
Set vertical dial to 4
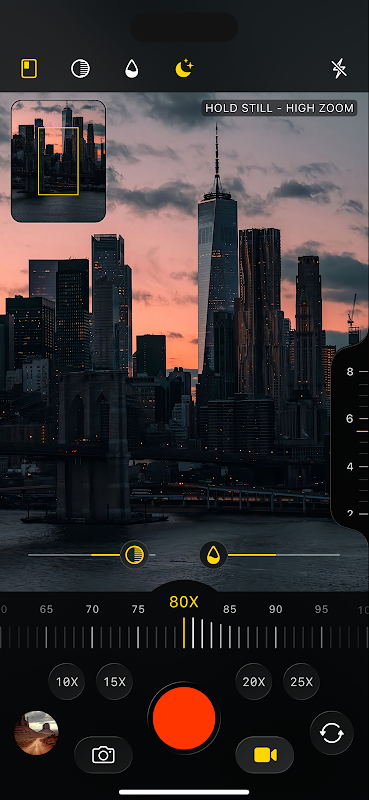pyautogui.click(x=350, y=466)
